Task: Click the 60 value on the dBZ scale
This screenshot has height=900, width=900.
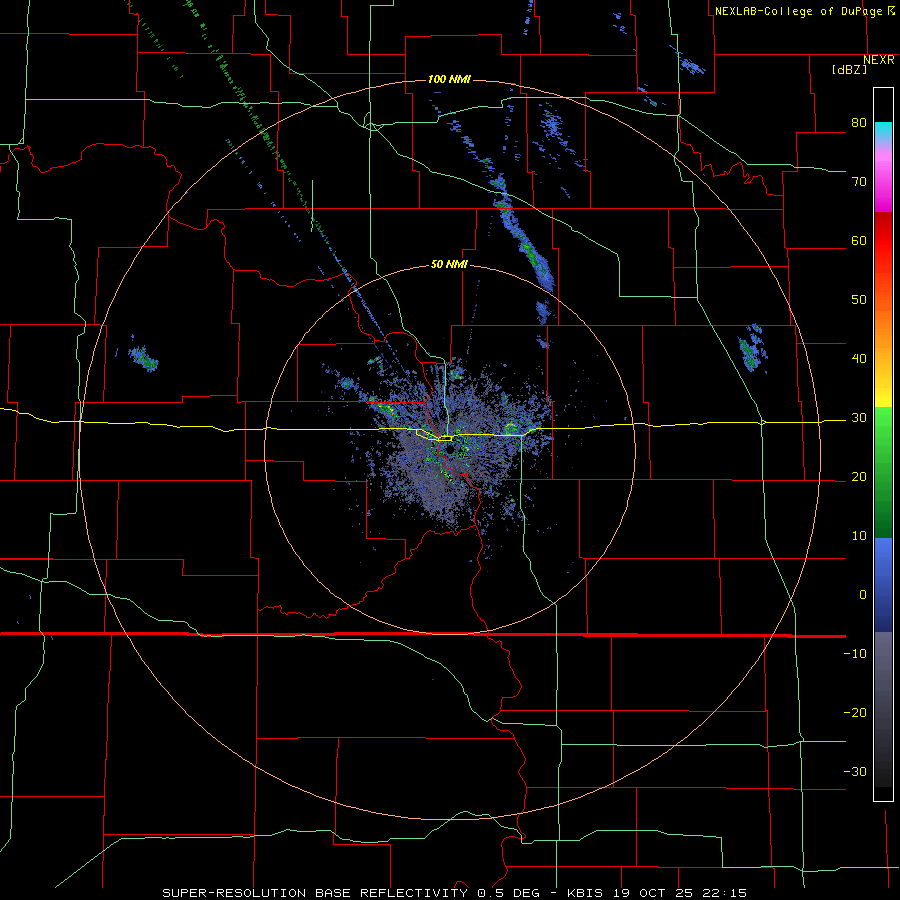Action: click(859, 240)
